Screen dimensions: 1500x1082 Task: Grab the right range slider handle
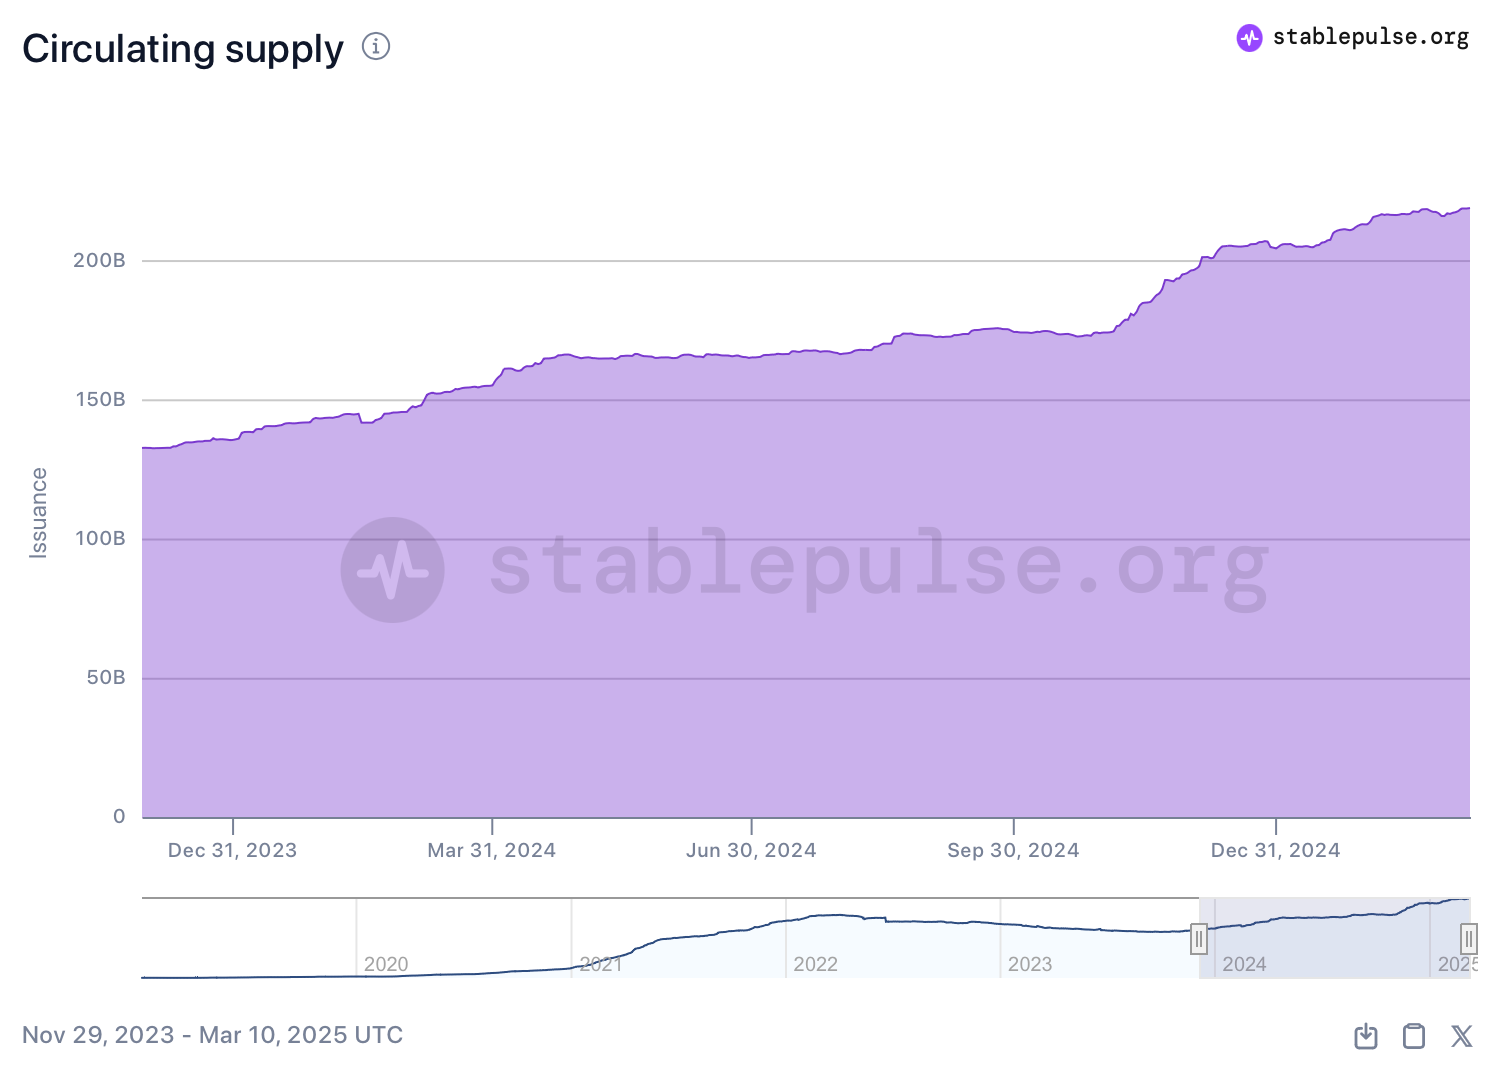pyautogui.click(x=1469, y=939)
